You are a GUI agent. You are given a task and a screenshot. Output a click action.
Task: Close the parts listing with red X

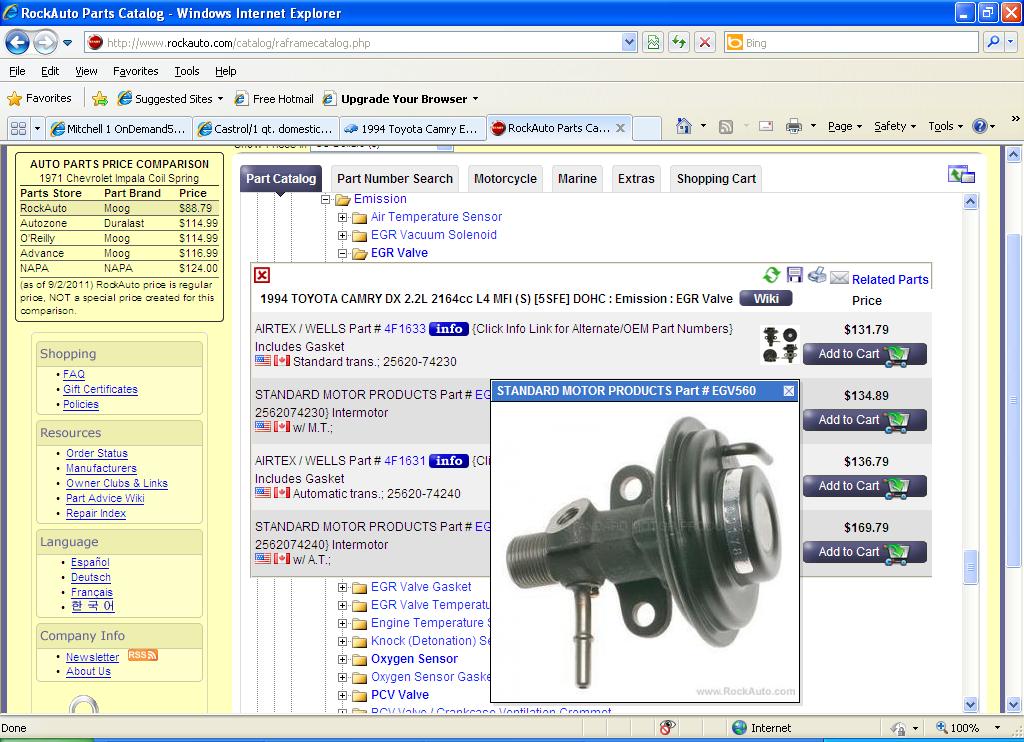click(x=262, y=275)
